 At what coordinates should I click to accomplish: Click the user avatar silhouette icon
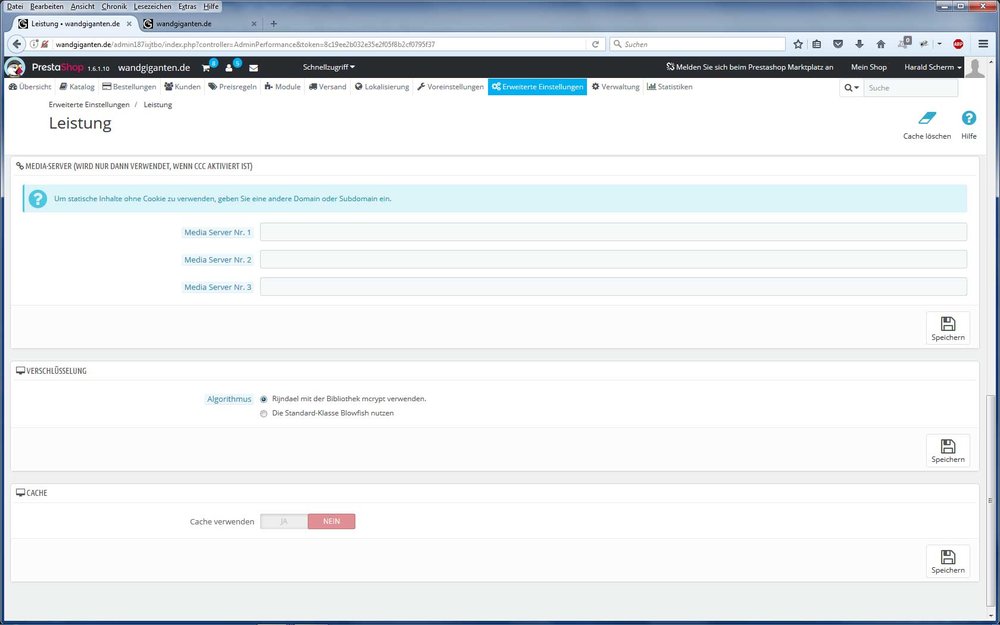coord(974,68)
